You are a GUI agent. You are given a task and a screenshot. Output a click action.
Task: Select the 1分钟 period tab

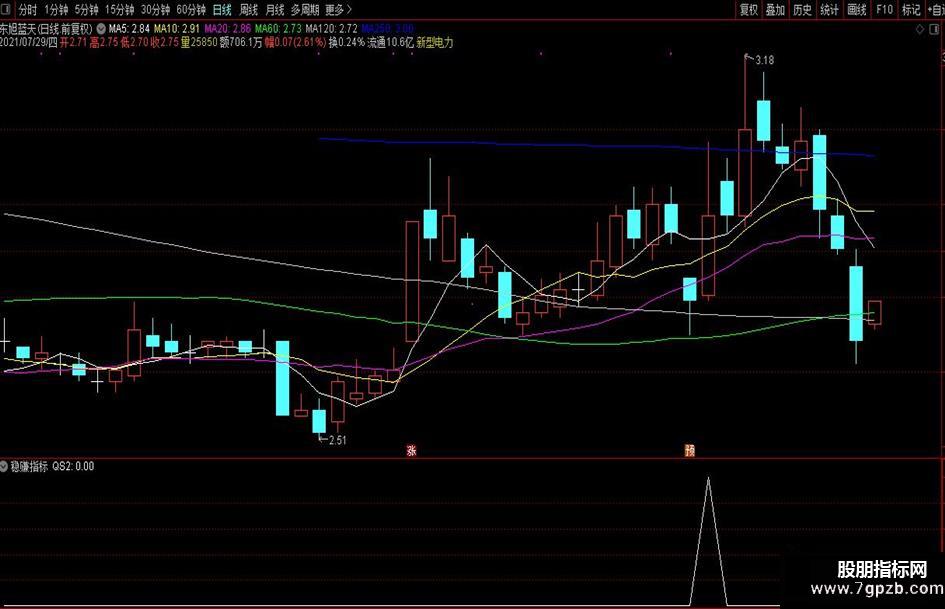coord(56,10)
